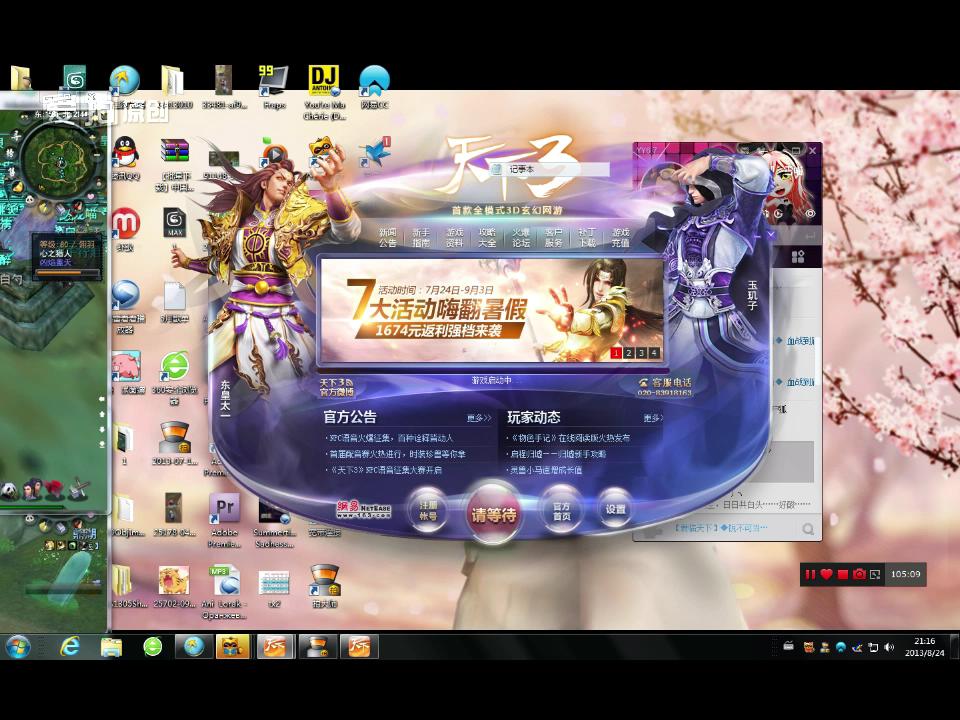
Task: Open the DJ Antoine music file
Action: pyautogui.click(x=324, y=92)
